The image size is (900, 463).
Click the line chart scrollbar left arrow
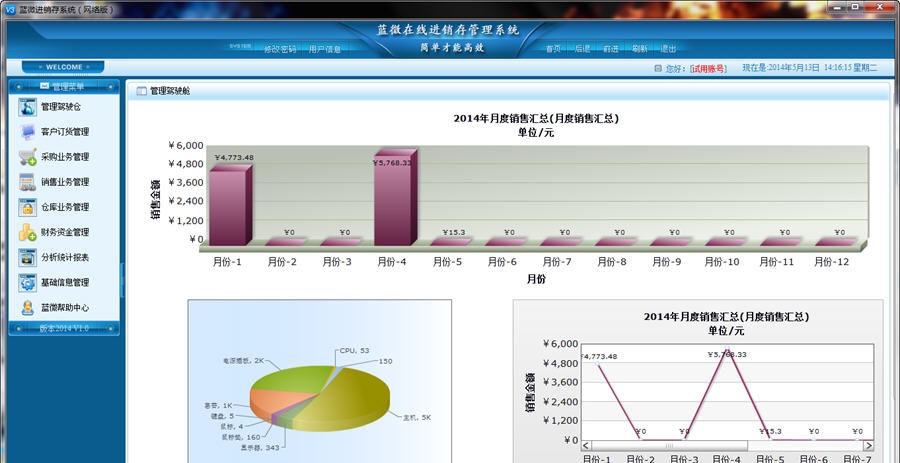tap(586, 446)
